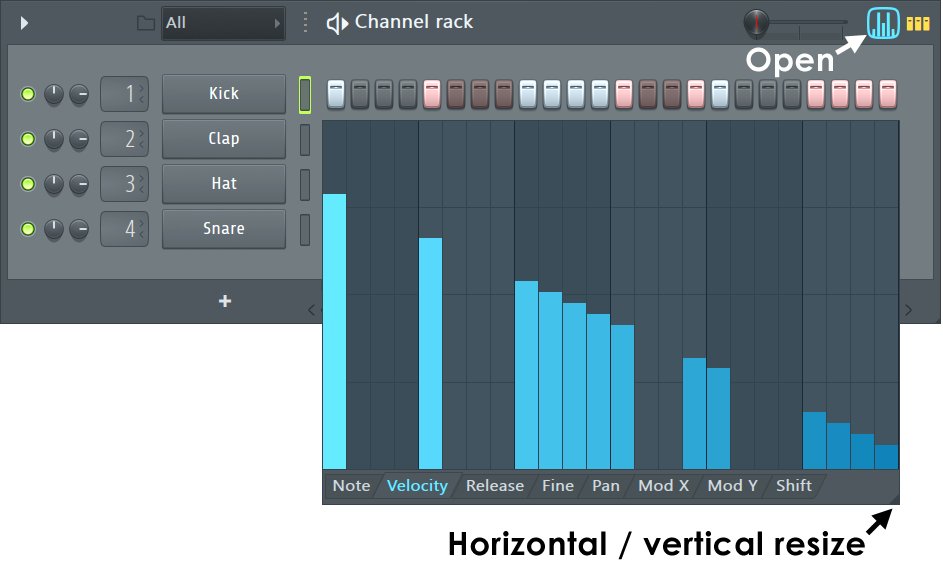The height and width of the screenshot is (570, 943).
Task: Click the Kick channel volume knob
Action: click(x=79, y=94)
